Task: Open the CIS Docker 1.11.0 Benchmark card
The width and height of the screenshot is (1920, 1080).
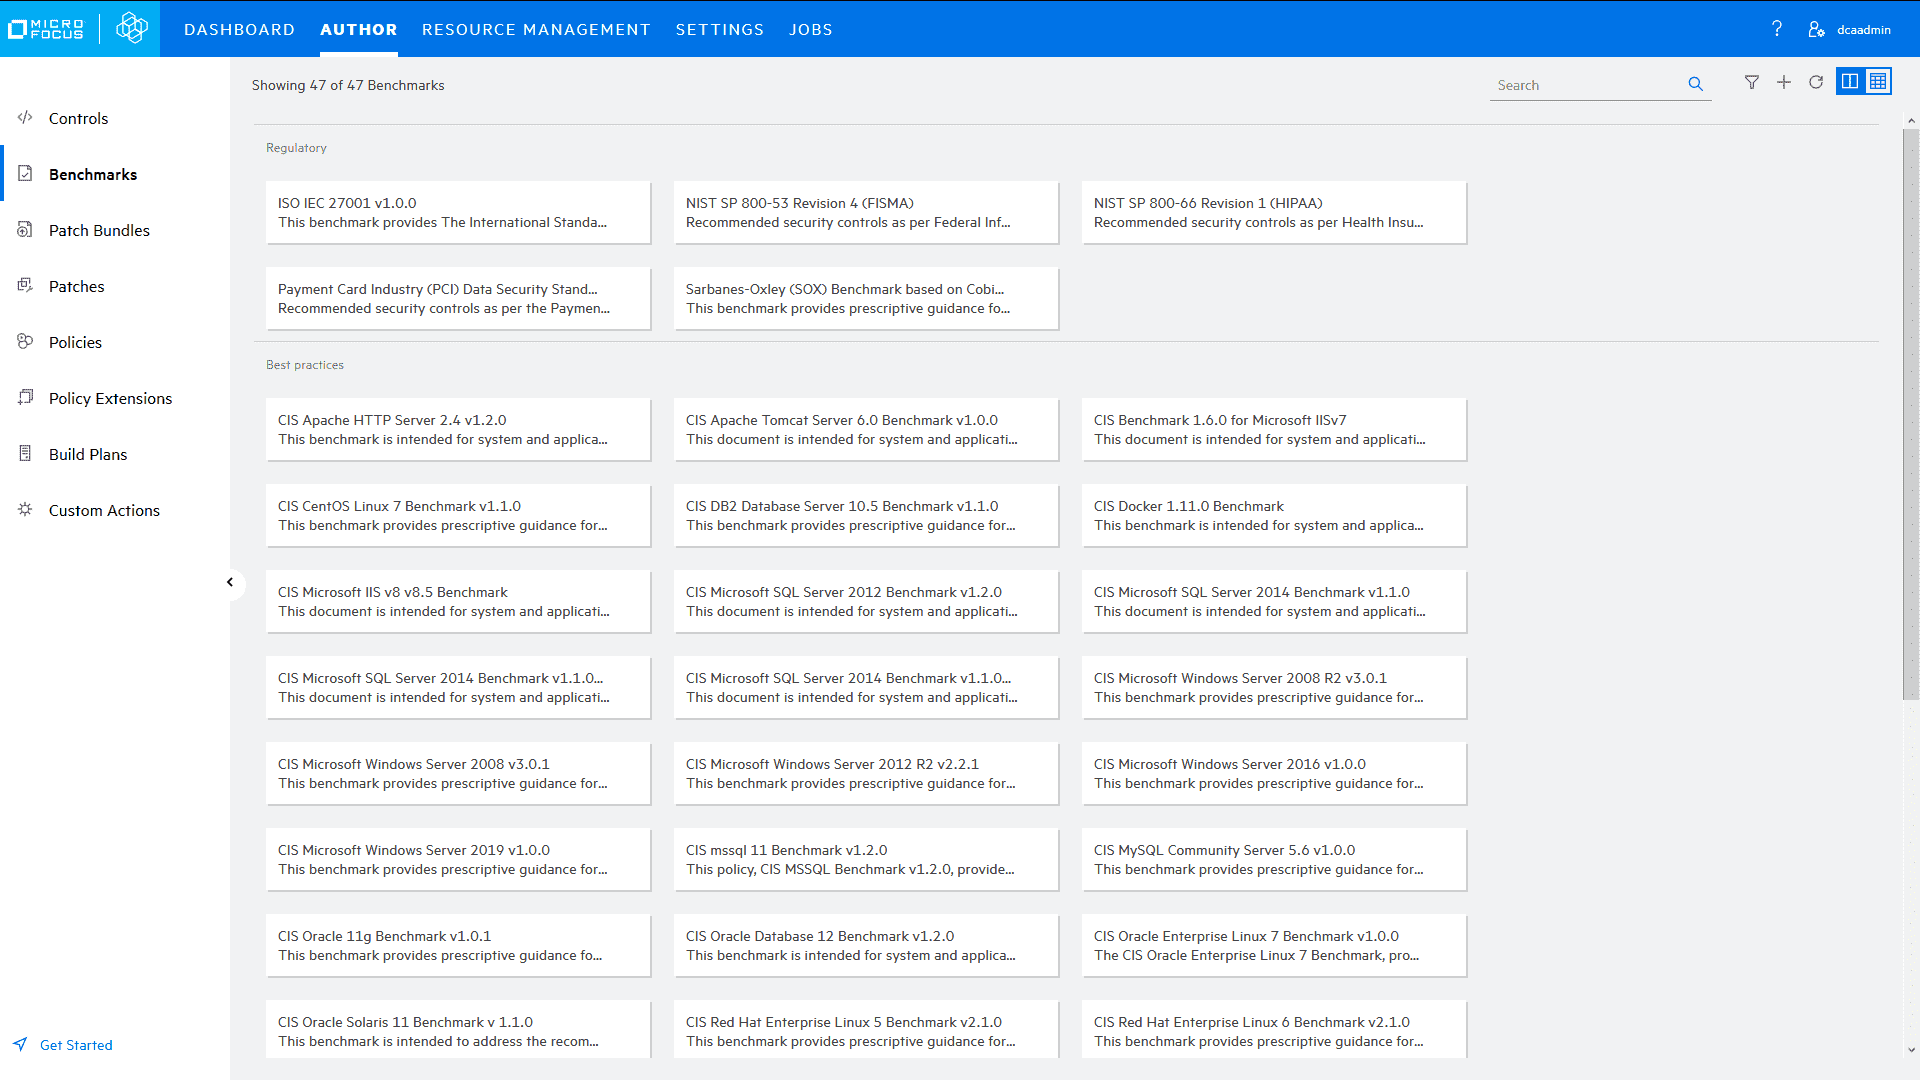Action: tap(1273, 516)
